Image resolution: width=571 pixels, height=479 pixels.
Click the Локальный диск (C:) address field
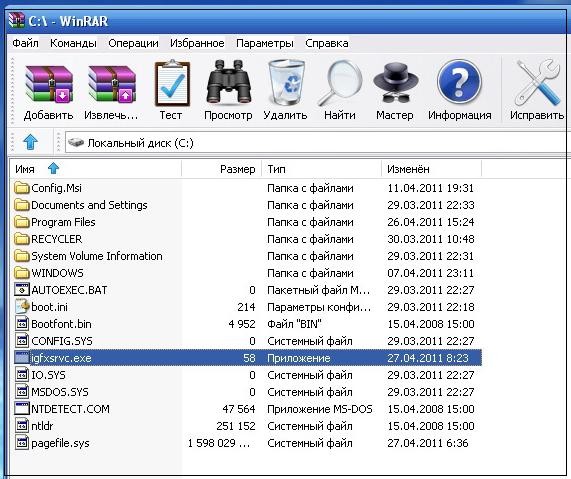click(315, 143)
